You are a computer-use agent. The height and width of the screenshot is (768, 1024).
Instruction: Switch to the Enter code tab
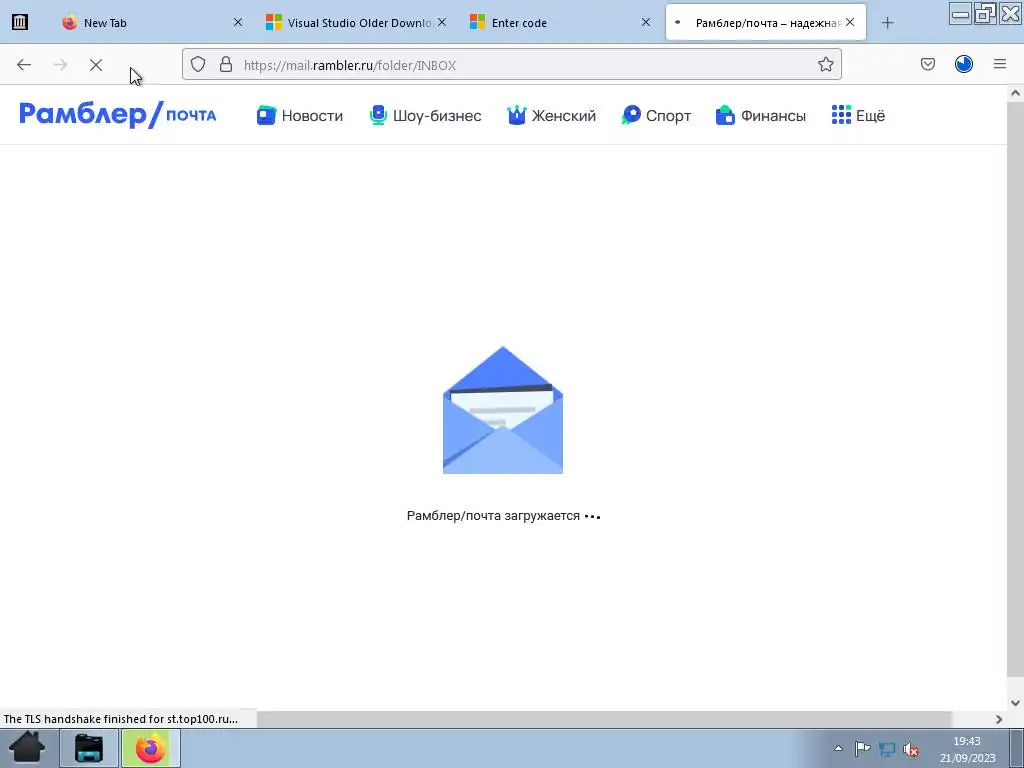tap(560, 22)
